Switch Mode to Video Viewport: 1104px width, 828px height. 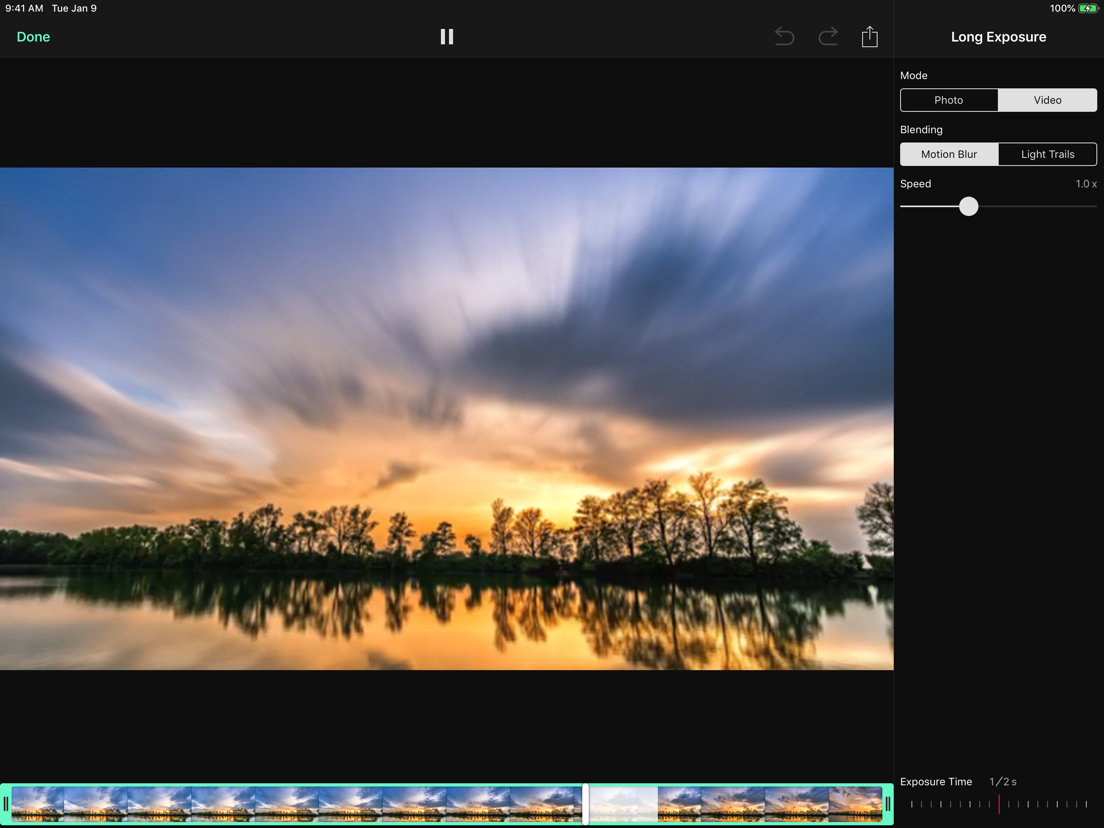coord(1047,100)
